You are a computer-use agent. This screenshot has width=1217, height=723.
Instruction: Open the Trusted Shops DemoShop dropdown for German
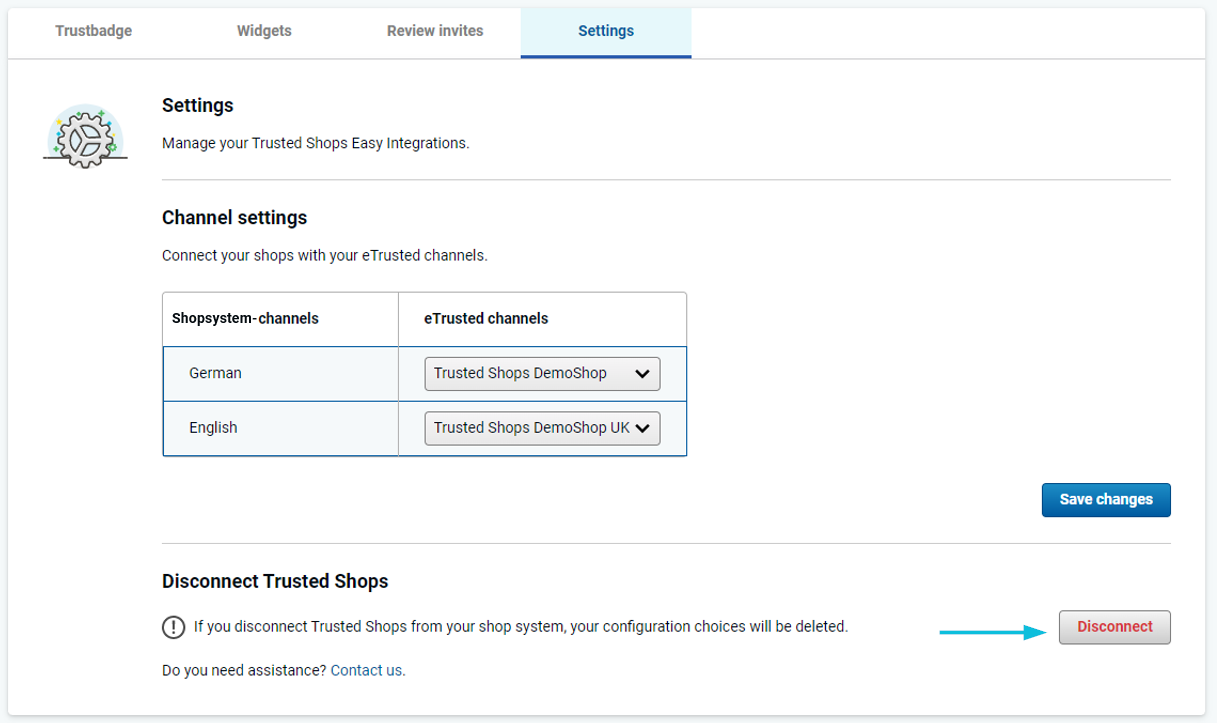541,374
